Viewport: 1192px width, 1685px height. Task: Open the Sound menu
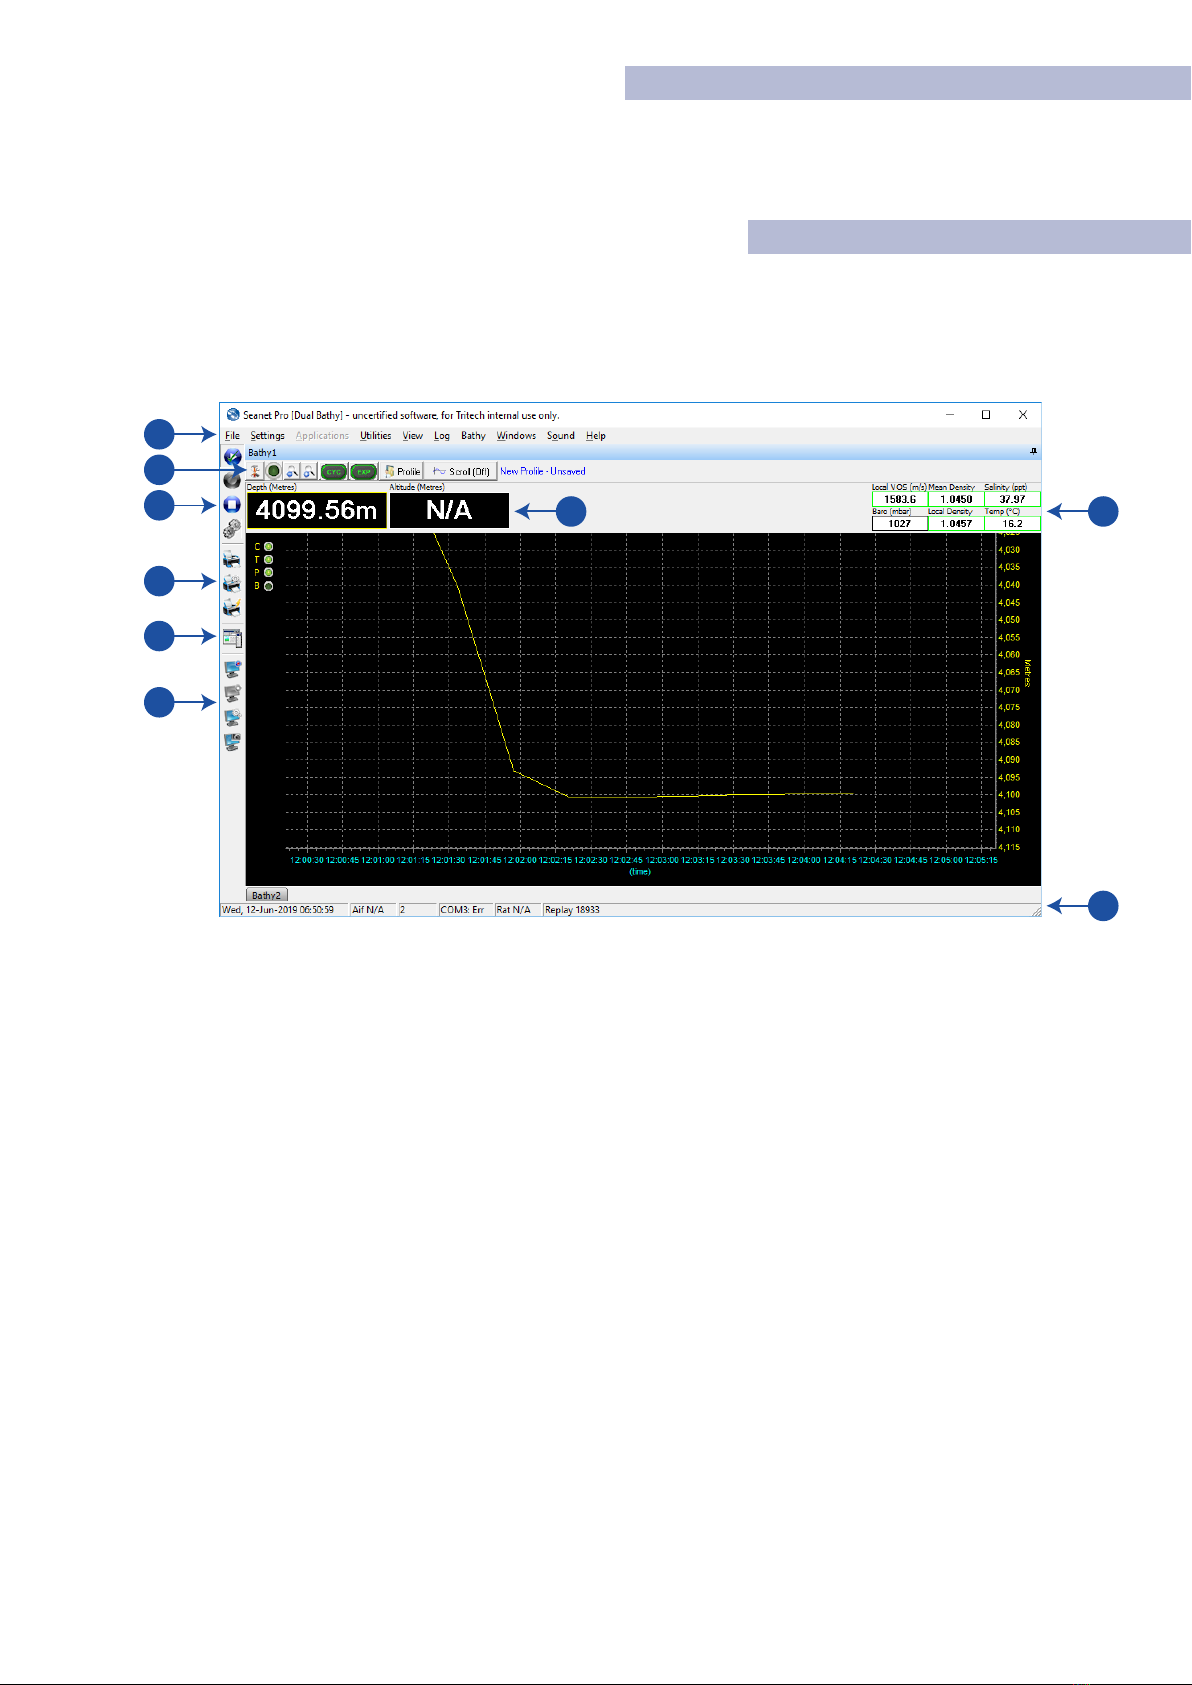[x=561, y=436]
